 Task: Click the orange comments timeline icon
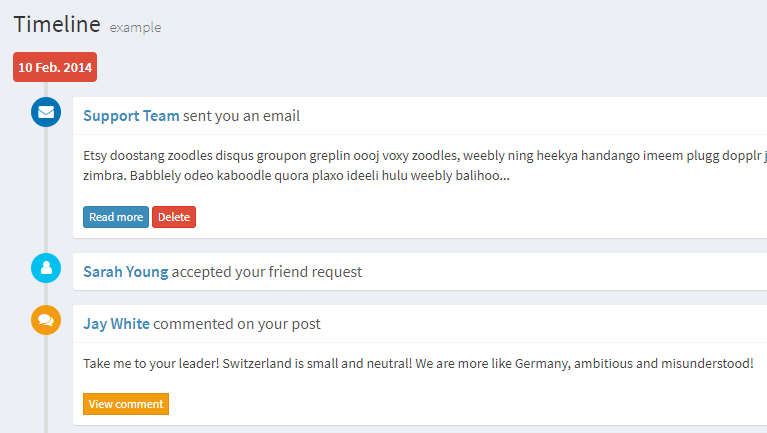tap(46, 320)
